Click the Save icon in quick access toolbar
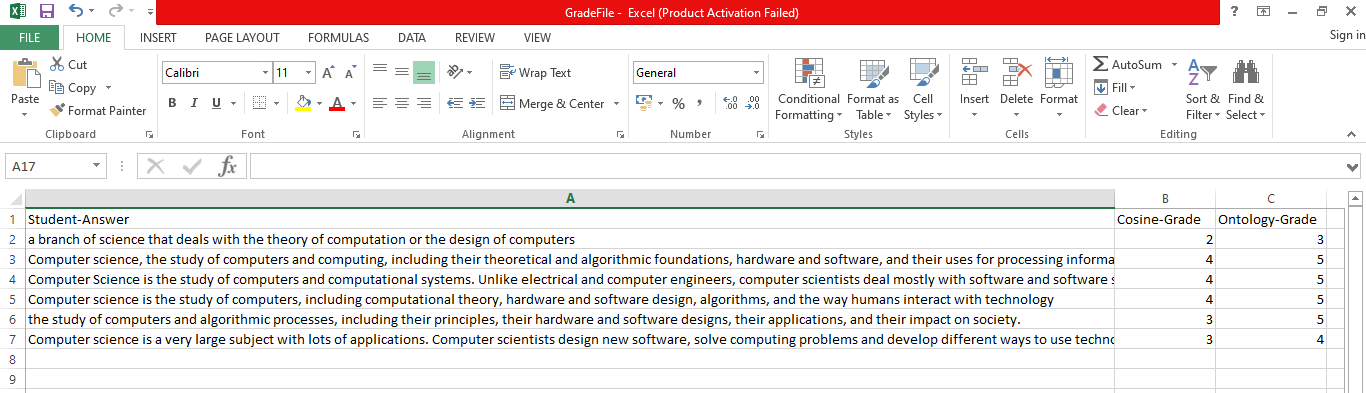The width and height of the screenshot is (1366, 393). coord(46,12)
